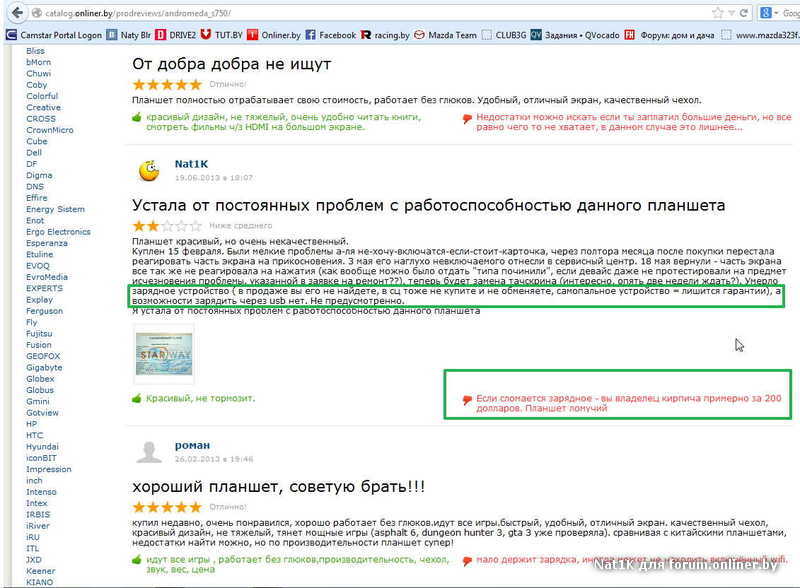The width and height of the screenshot is (800, 588).
Task: Open the DRIVE2 bookmark
Action: pos(176,35)
